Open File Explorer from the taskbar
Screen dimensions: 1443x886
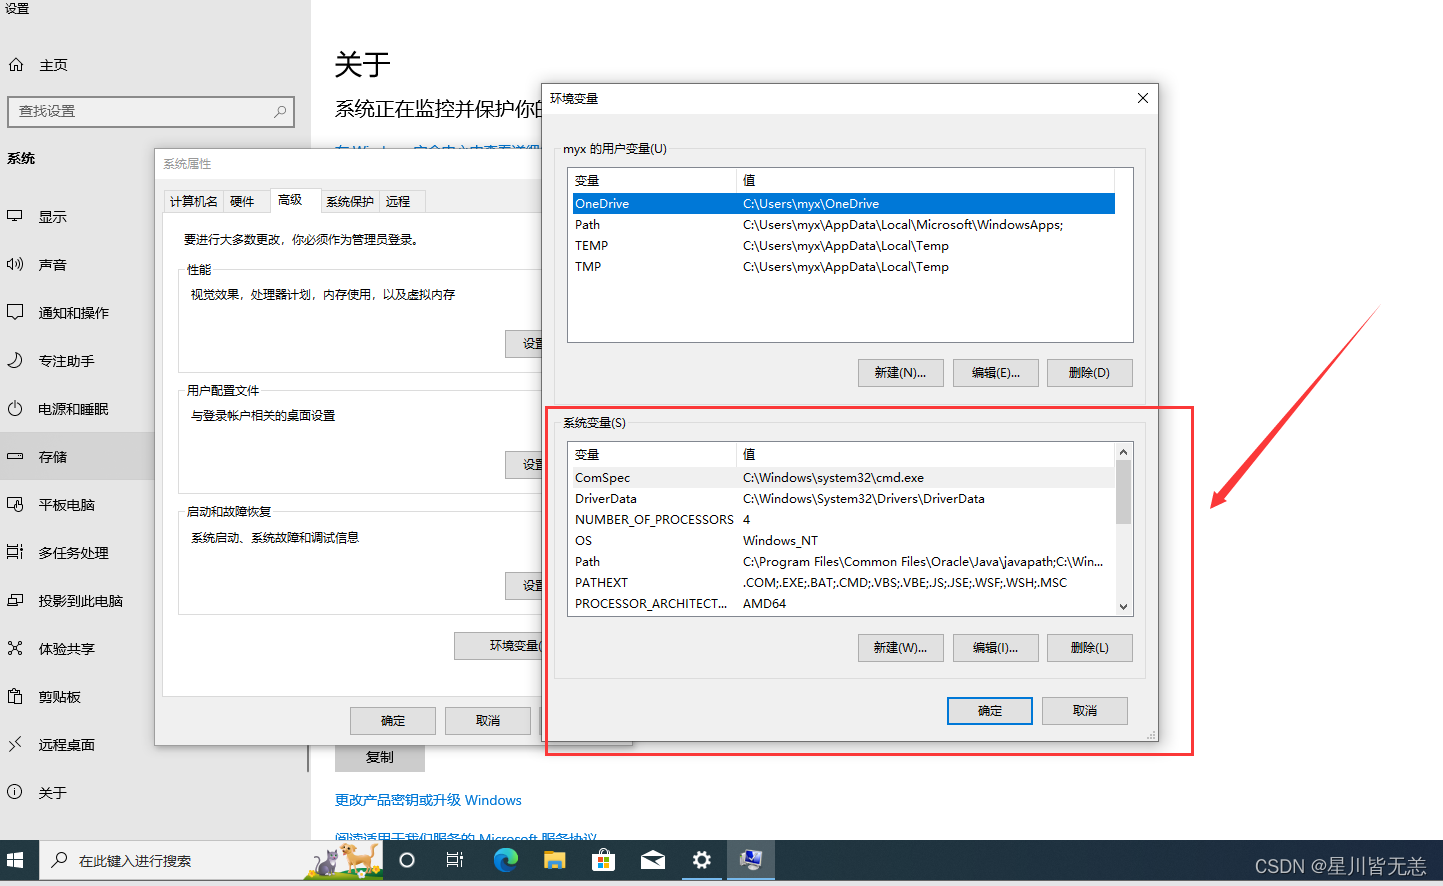(x=554, y=859)
